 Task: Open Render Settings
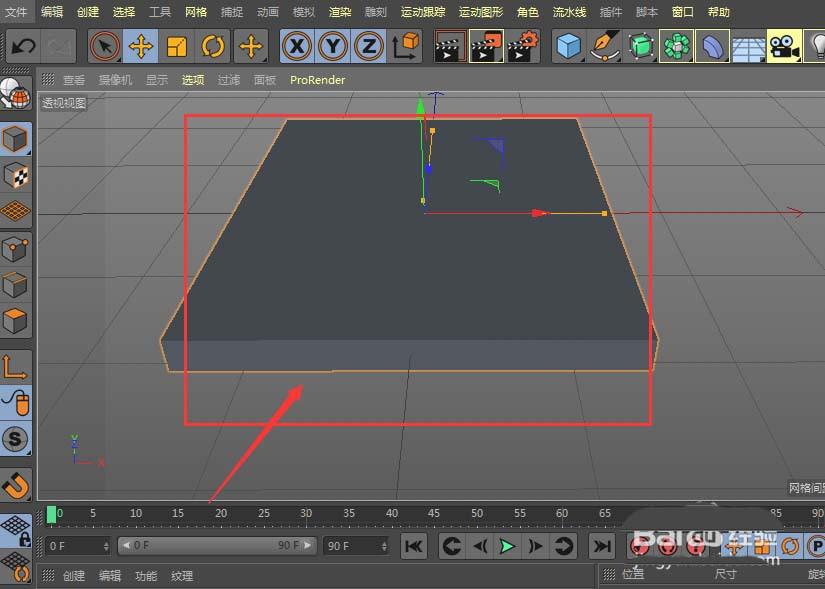[x=523, y=46]
